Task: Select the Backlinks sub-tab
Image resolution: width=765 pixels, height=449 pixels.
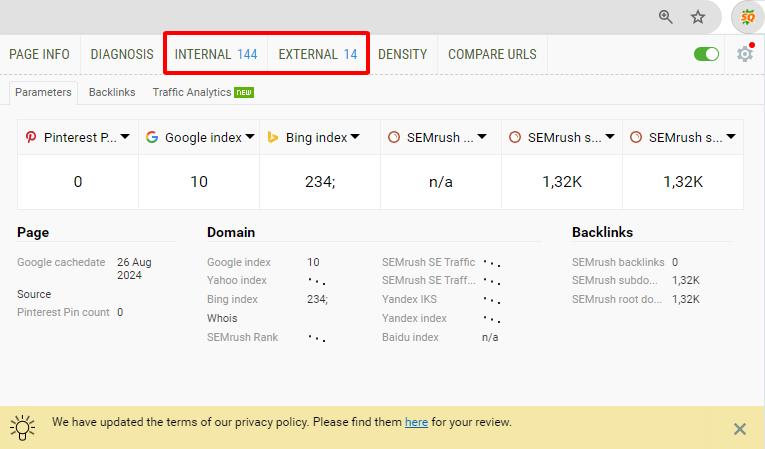Action: (112, 92)
